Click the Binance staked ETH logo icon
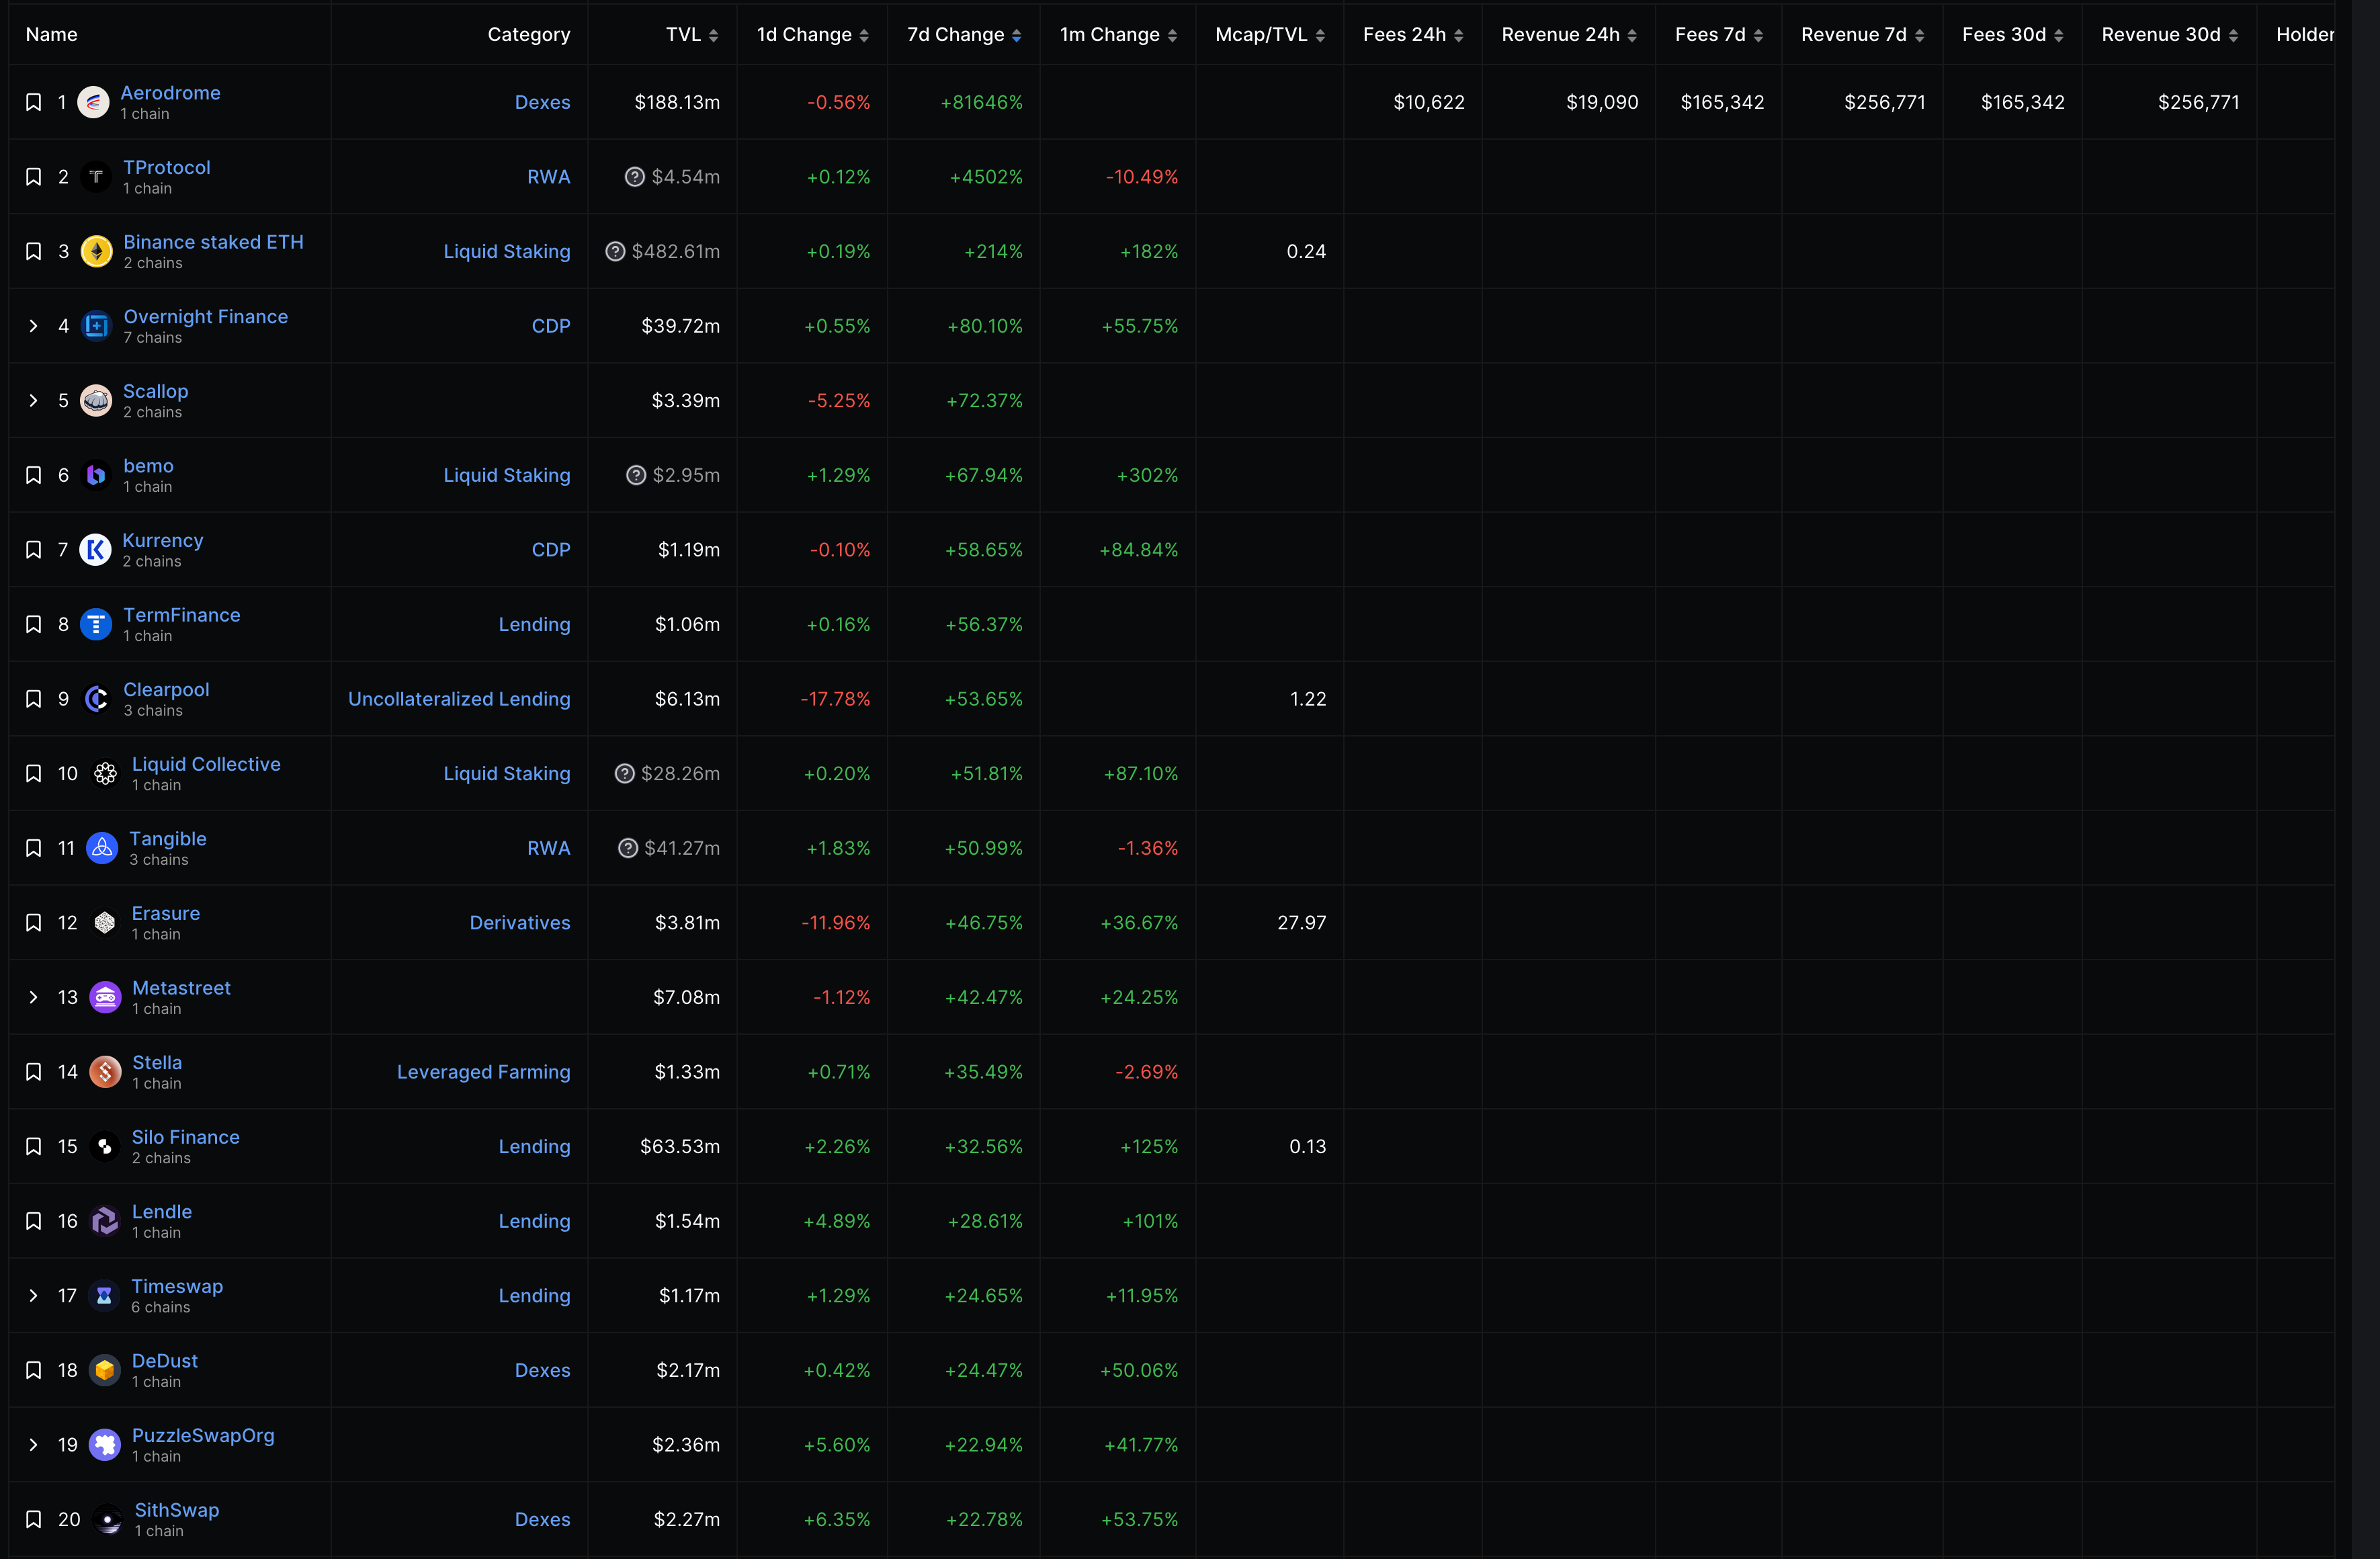Viewport: 2380px width, 1559px height. tap(96, 251)
